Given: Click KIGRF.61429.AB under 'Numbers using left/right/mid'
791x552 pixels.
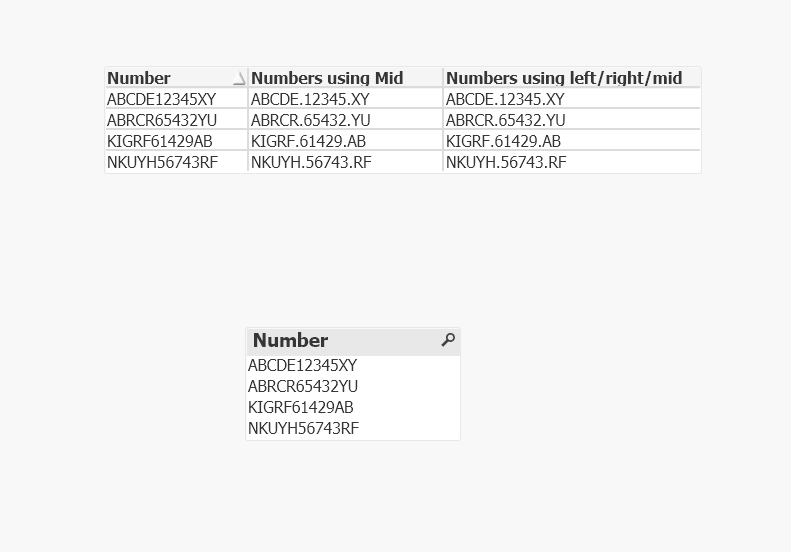Looking at the screenshot, I should coord(503,141).
